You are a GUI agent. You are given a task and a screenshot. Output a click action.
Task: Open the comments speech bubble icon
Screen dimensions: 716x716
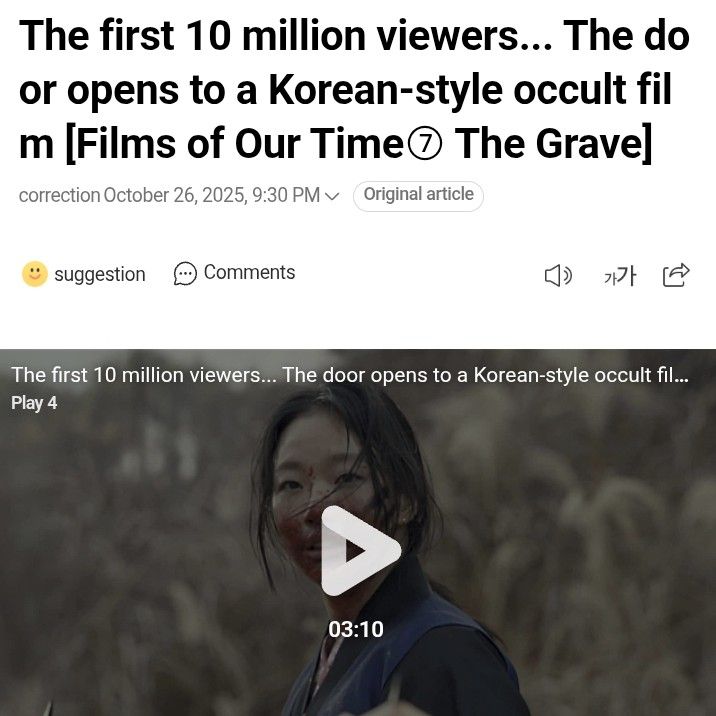185,274
